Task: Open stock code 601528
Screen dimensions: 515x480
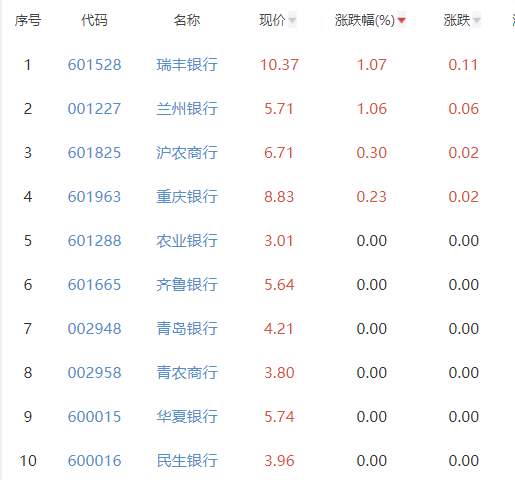Action: 94,65
